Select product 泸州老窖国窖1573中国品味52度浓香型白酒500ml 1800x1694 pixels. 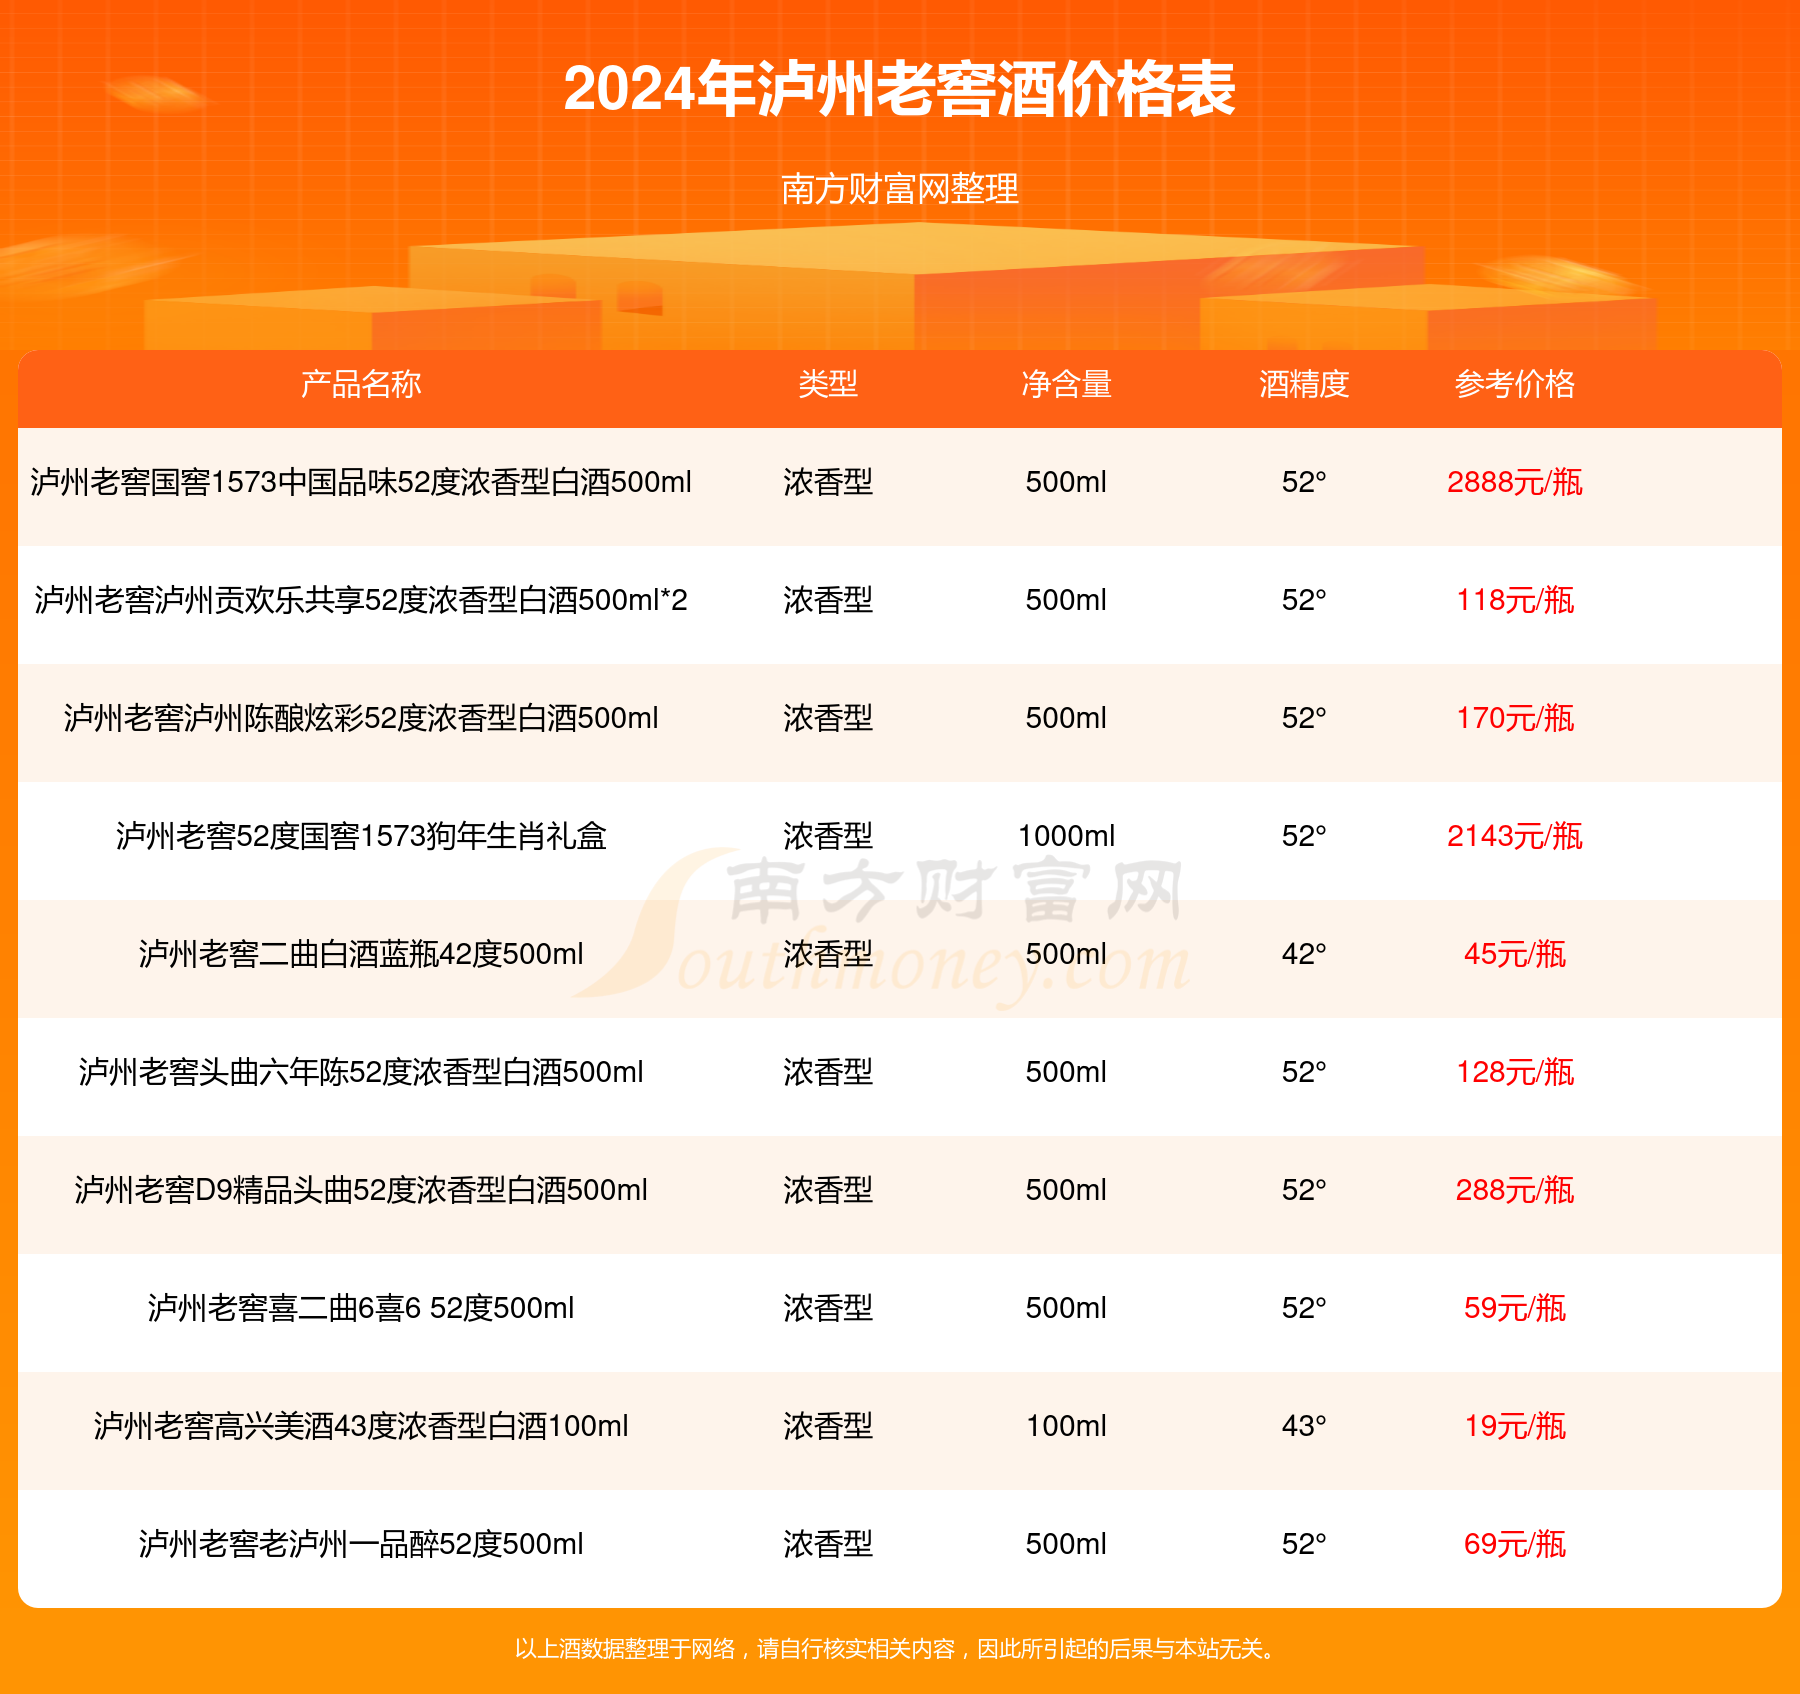click(361, 482)
